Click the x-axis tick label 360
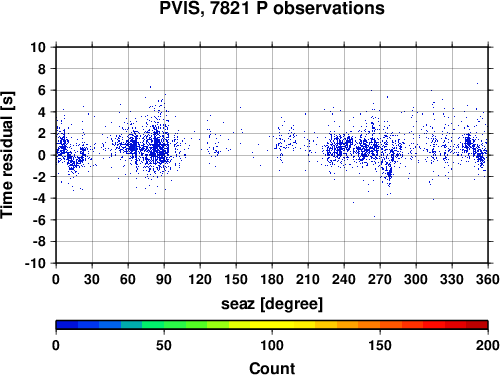This screenshot has width=500, height=375. pyautogui.click(x=487, y=279)
